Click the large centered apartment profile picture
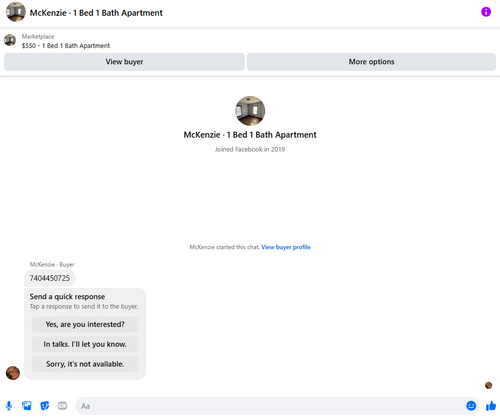 (x=250, y=111)
